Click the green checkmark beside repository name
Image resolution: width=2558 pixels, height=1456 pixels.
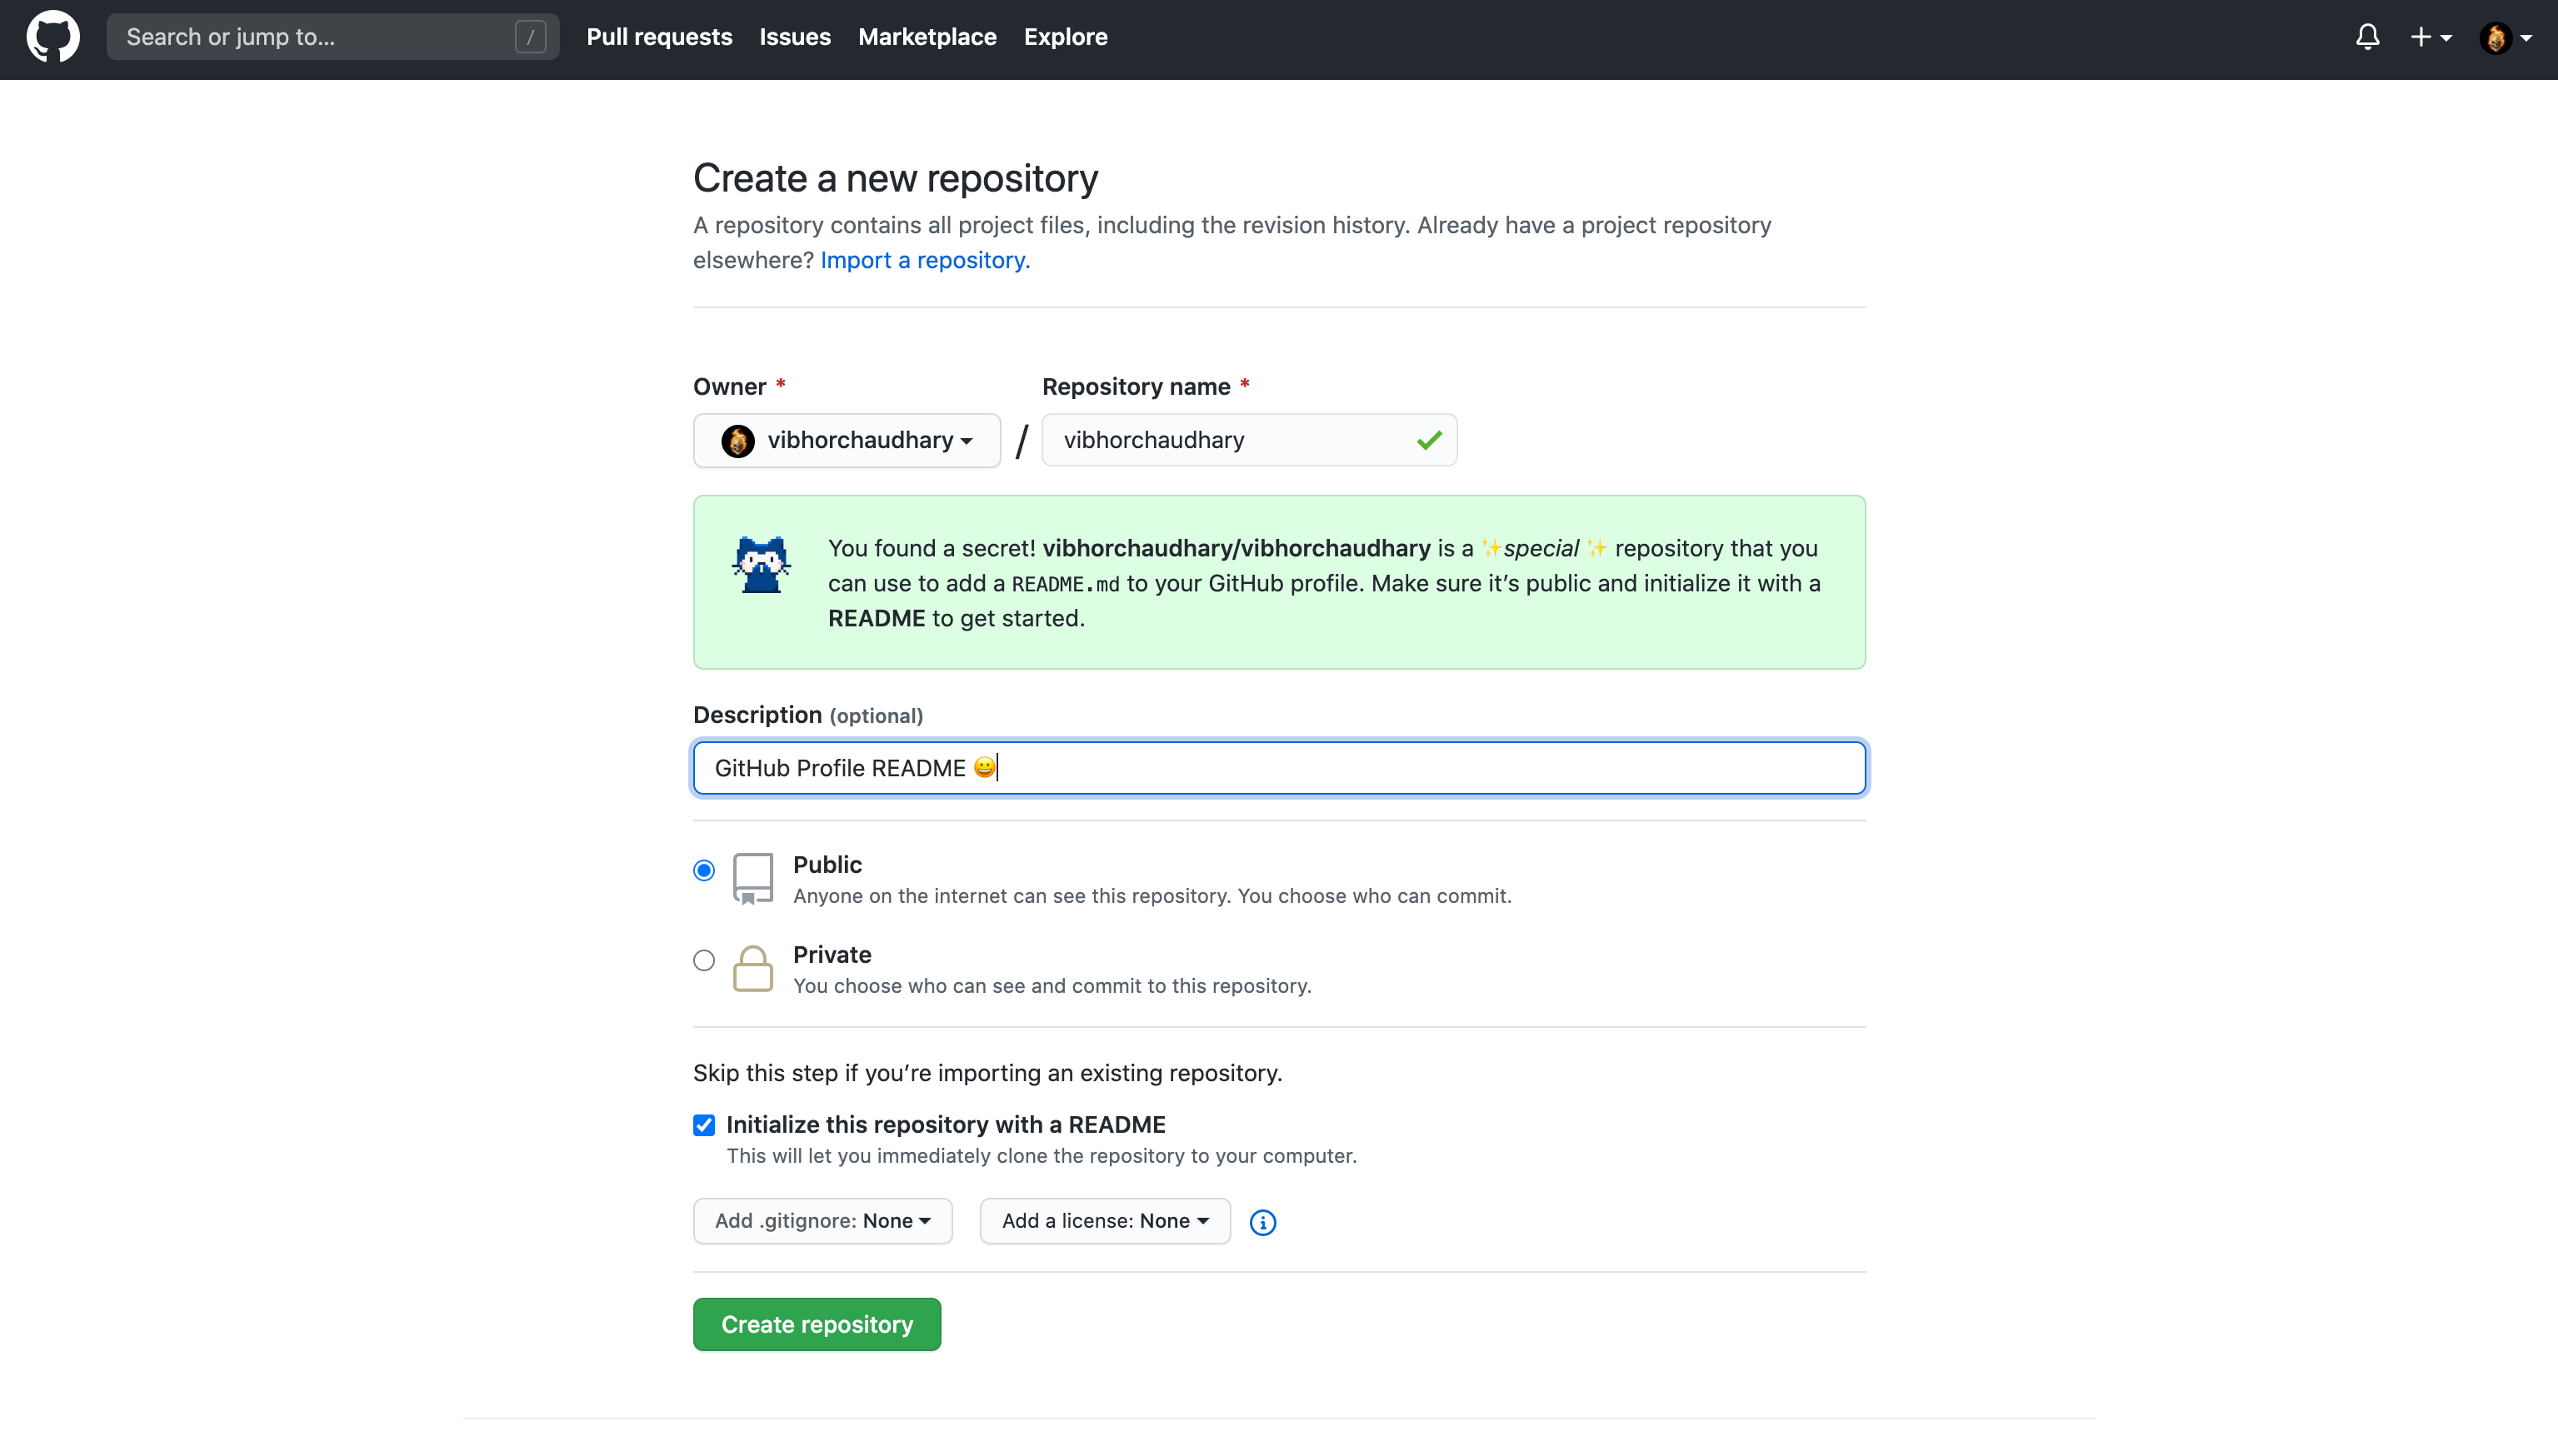click(1428, 440)
